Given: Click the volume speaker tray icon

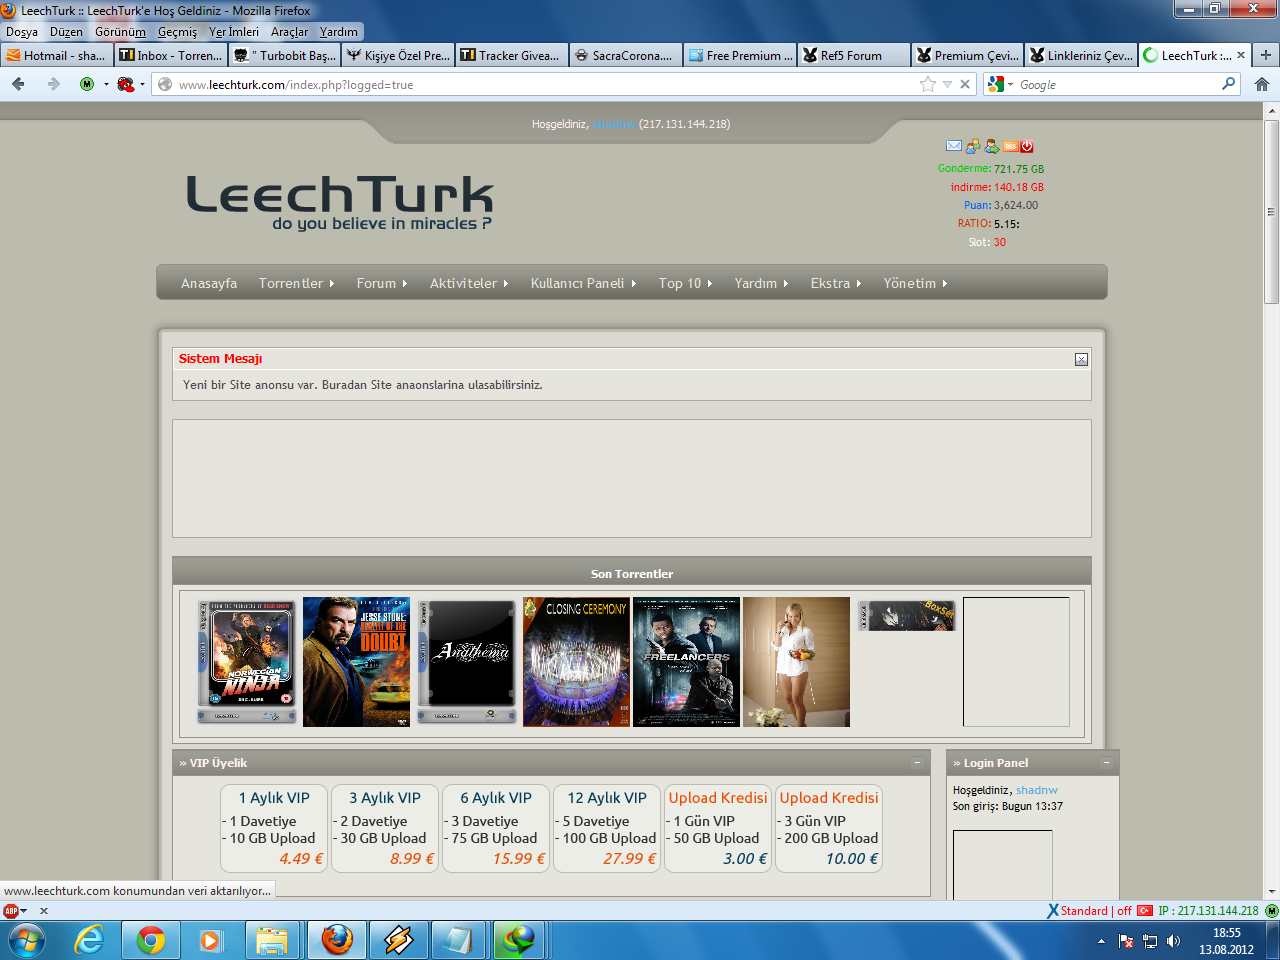Looking at the screenshot, I should [x=1174, y=941].
